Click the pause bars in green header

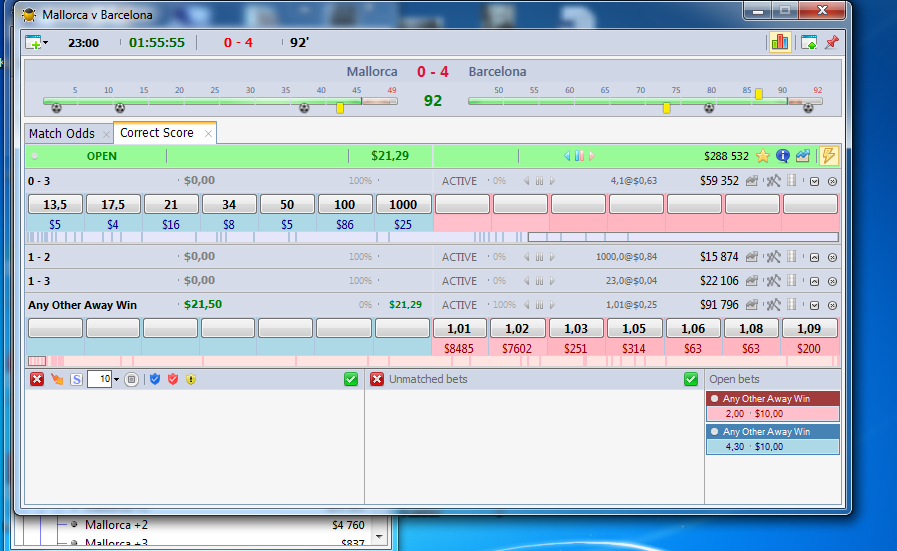pos(579,156)
